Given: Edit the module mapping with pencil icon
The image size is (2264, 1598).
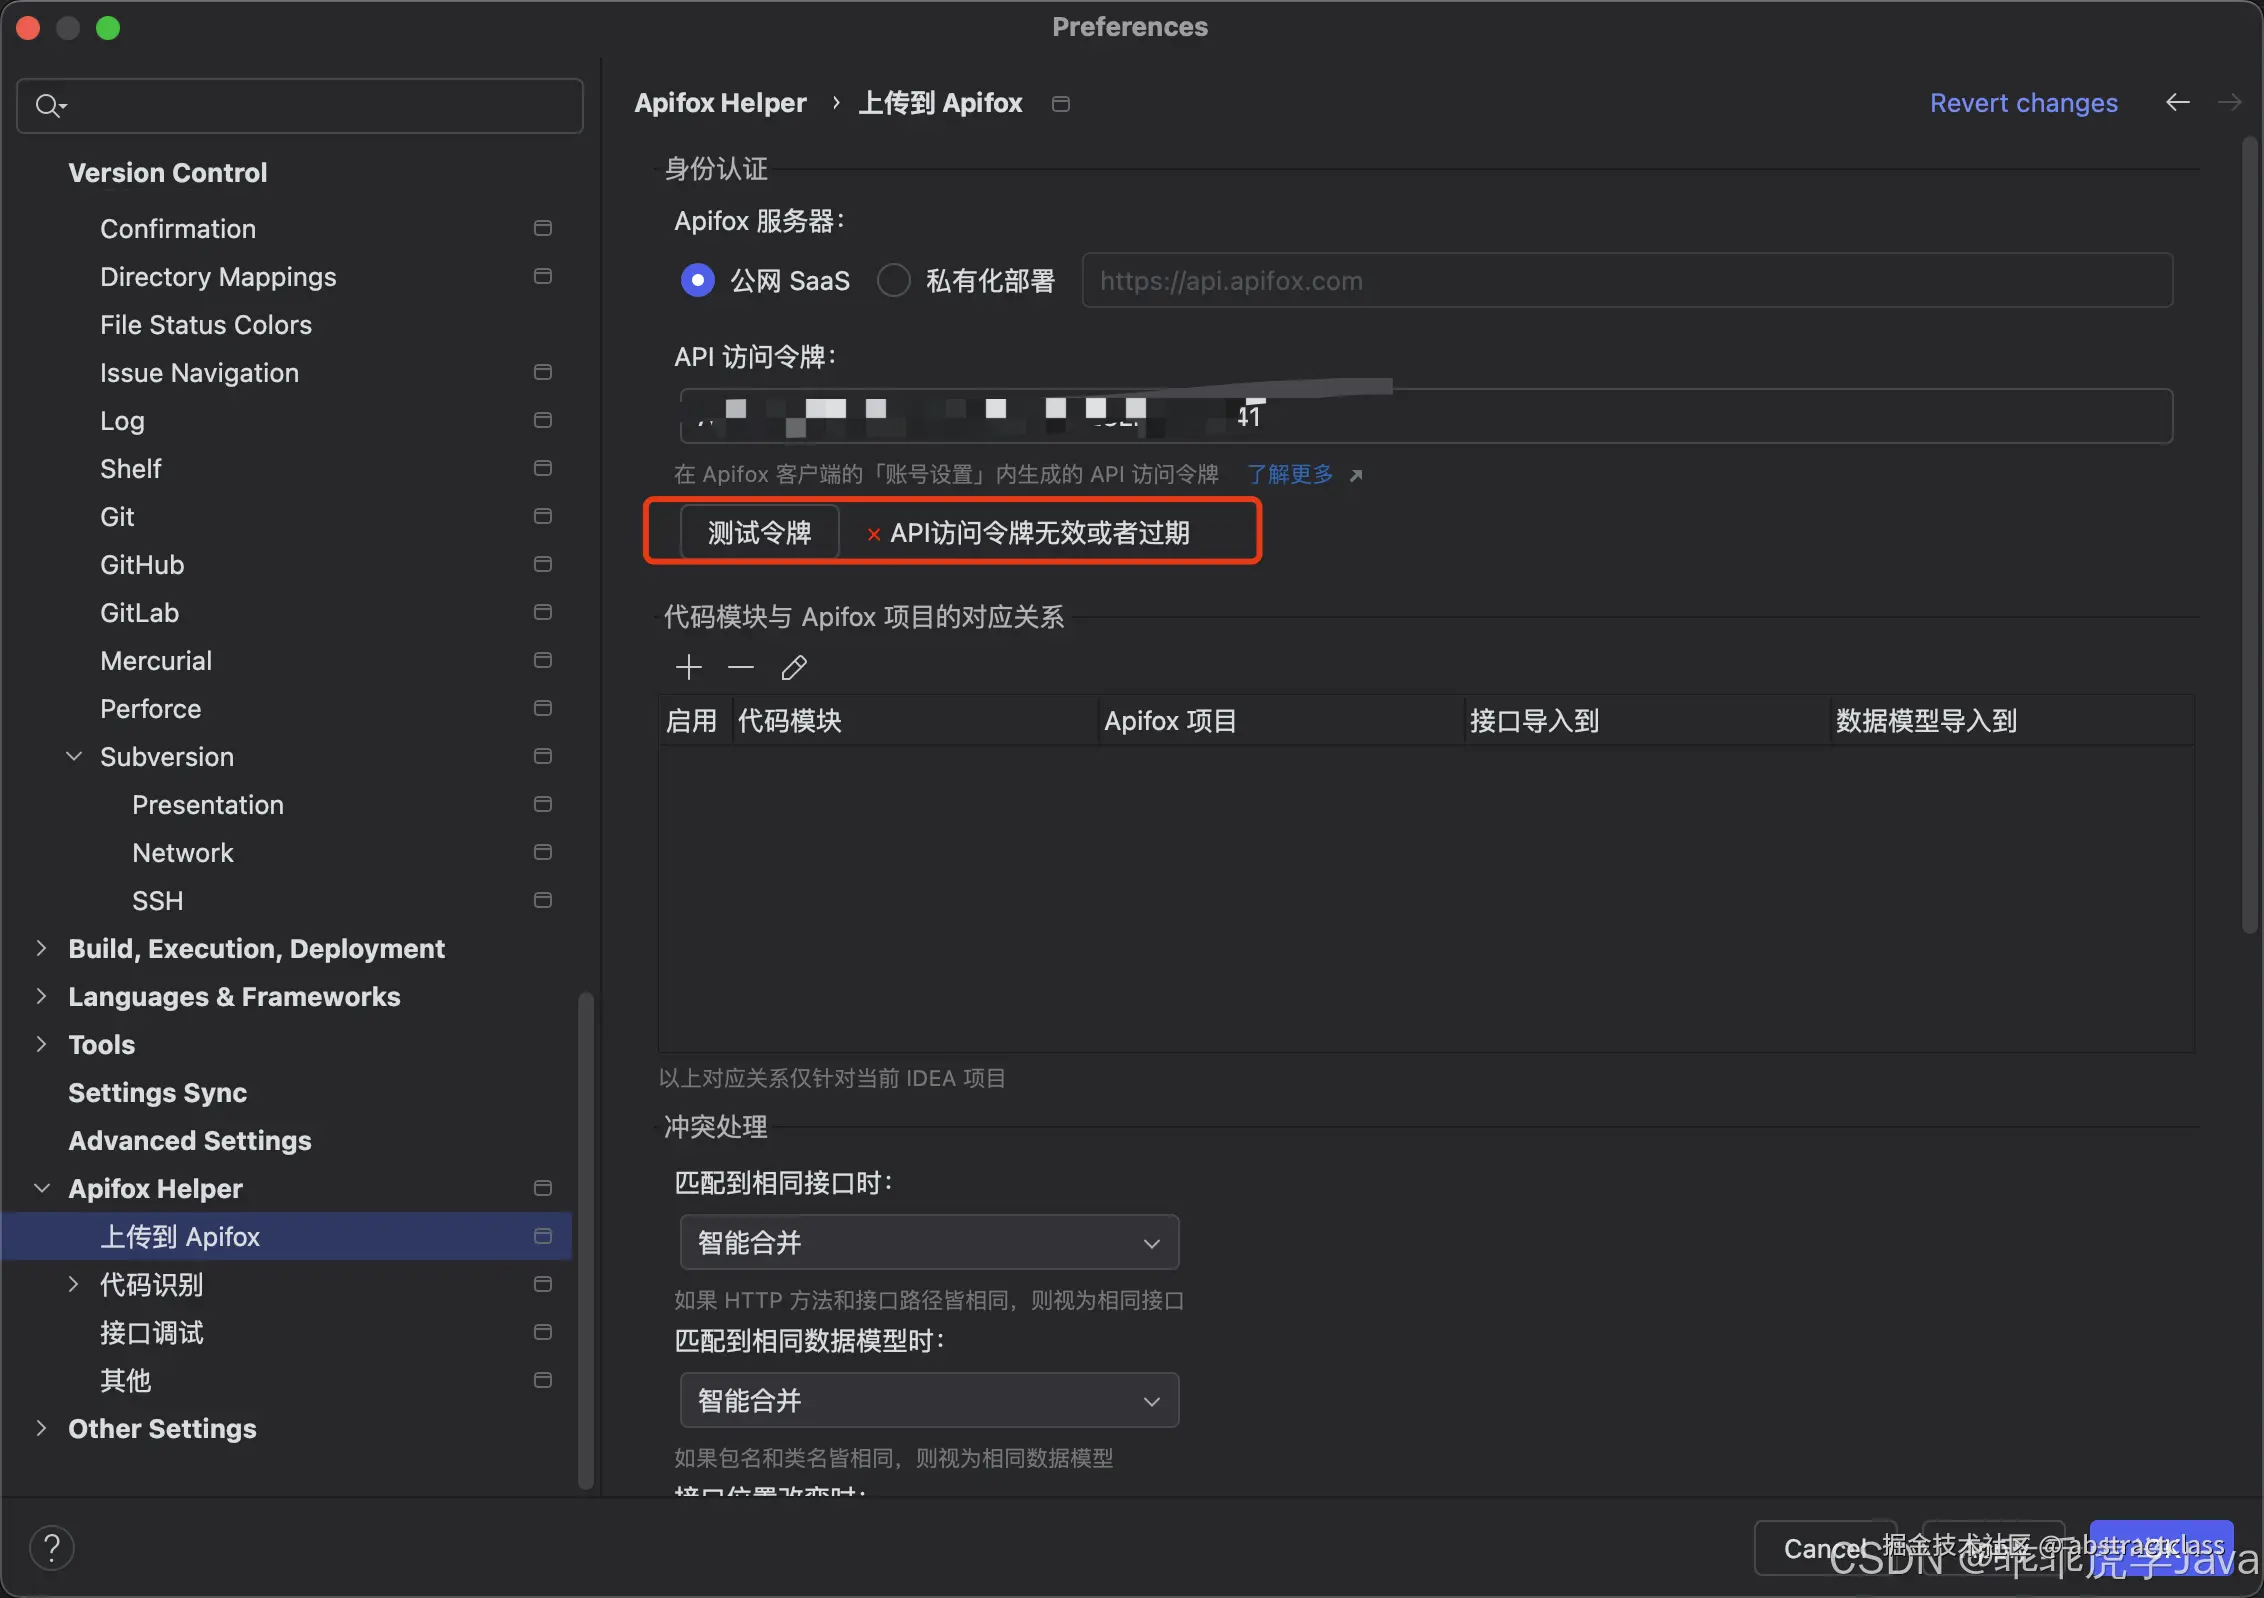Looking at the screenshot, I should click(x=793, y=667).
